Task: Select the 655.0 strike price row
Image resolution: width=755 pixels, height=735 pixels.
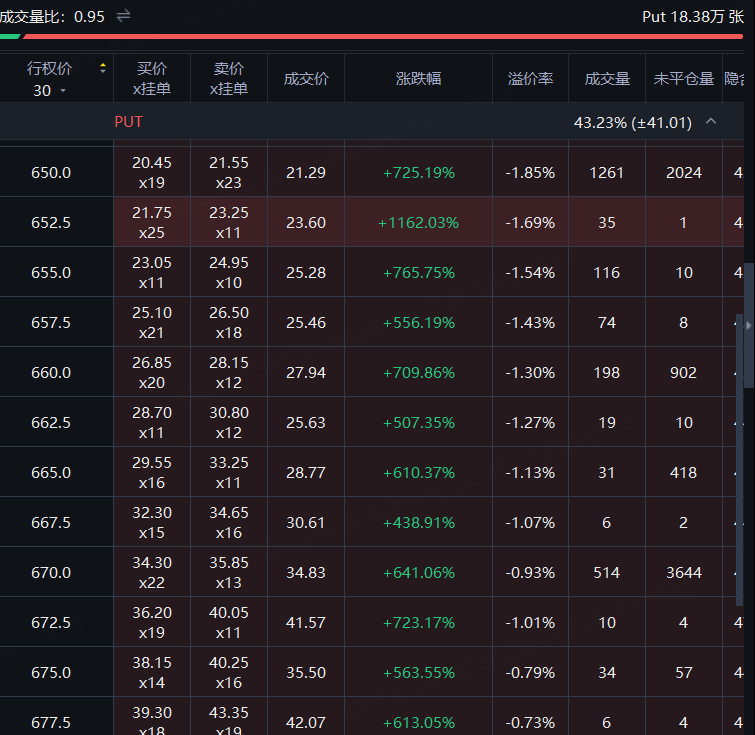Action: coord(372,272)
